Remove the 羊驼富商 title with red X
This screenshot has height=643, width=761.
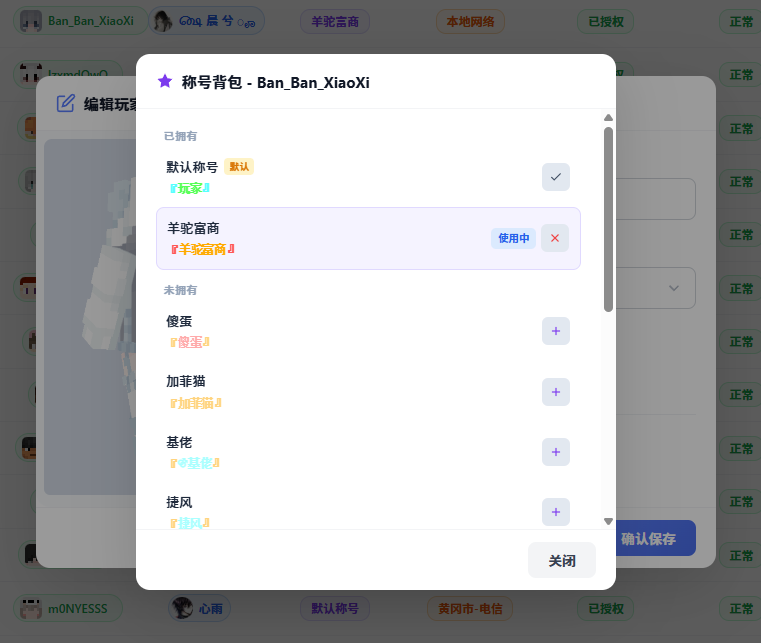tap(555, 238)
